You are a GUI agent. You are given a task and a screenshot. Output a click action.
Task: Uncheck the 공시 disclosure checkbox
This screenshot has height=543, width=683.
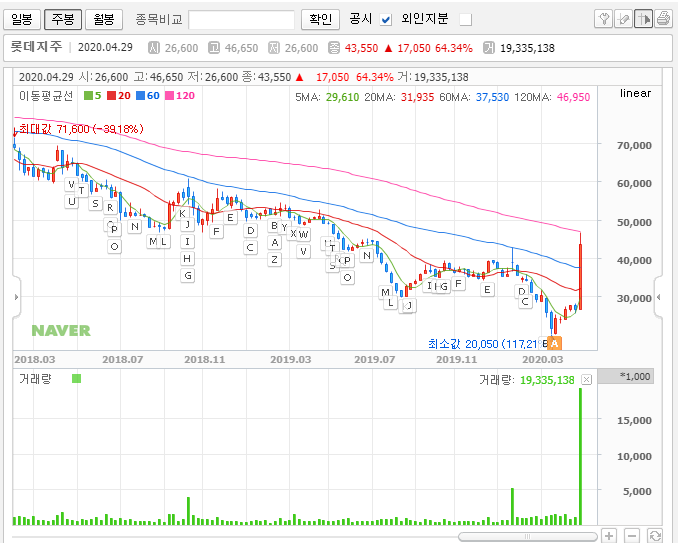click(x=386, y=20)
